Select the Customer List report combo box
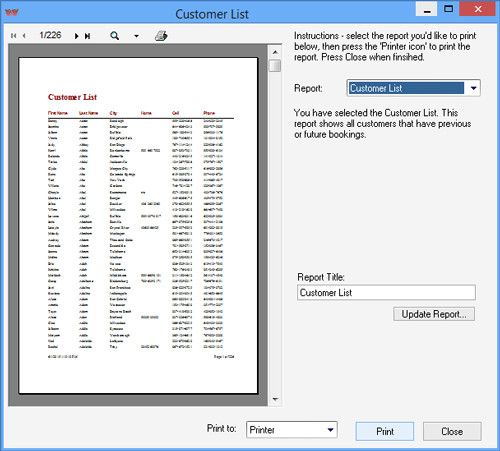500x451 pixels. point(413,88)
